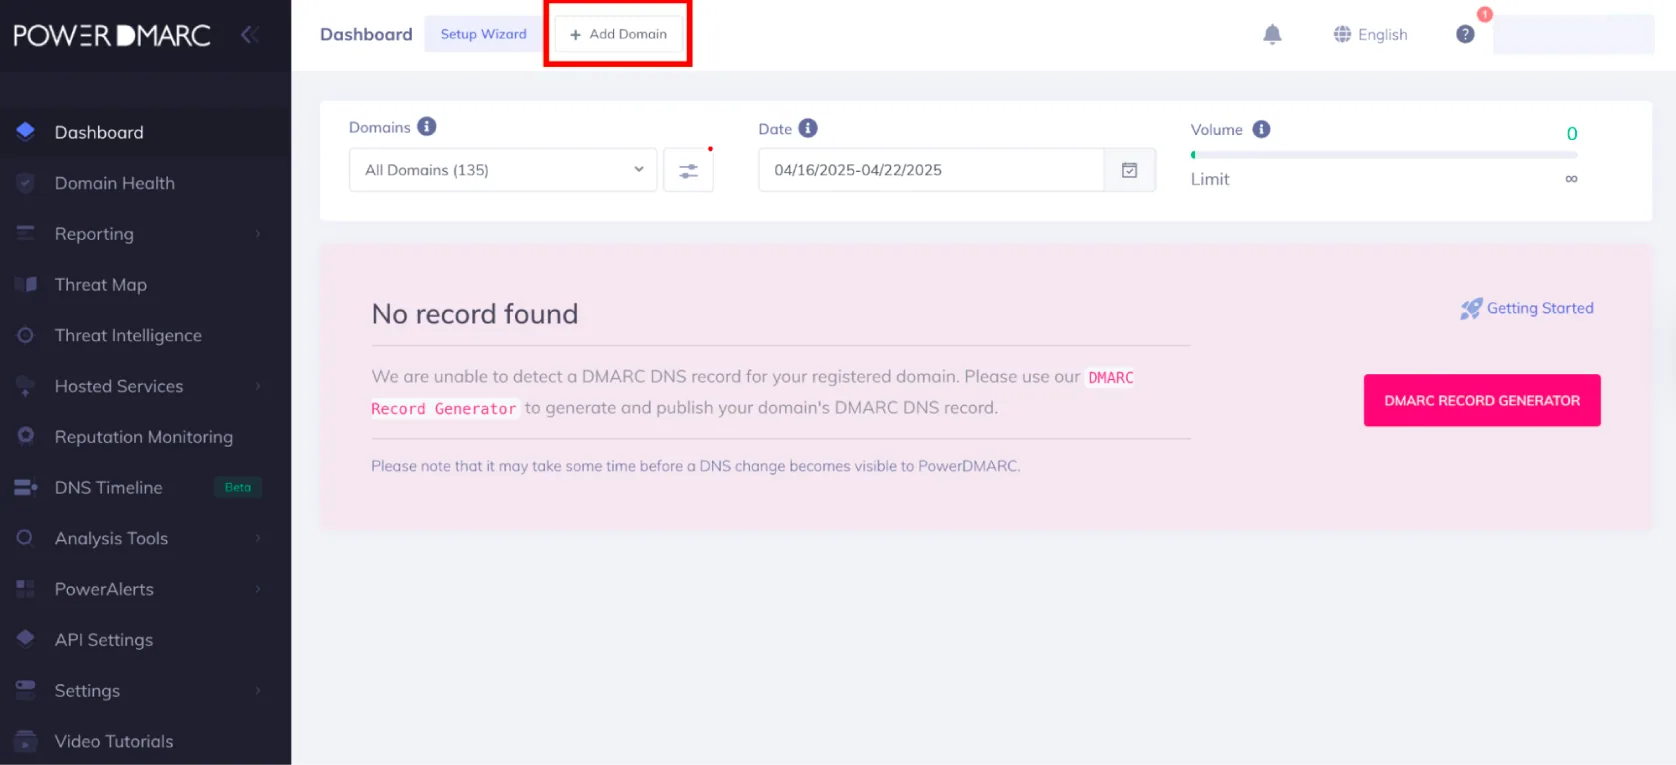Expand the Analysis Tools submenu arrow
Image resolution: width=1676 pixels, height=765 pixels.
coord(258,538)
